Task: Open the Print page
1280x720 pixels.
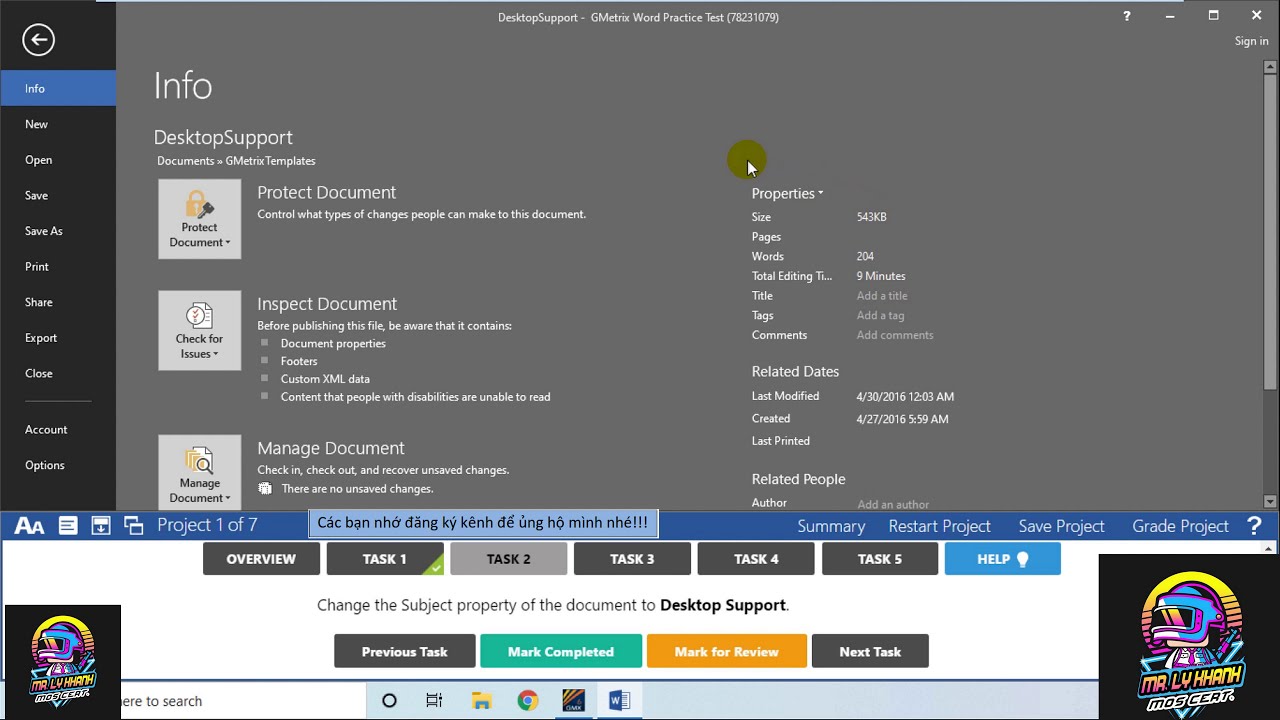Action: [x=58, y=266]
